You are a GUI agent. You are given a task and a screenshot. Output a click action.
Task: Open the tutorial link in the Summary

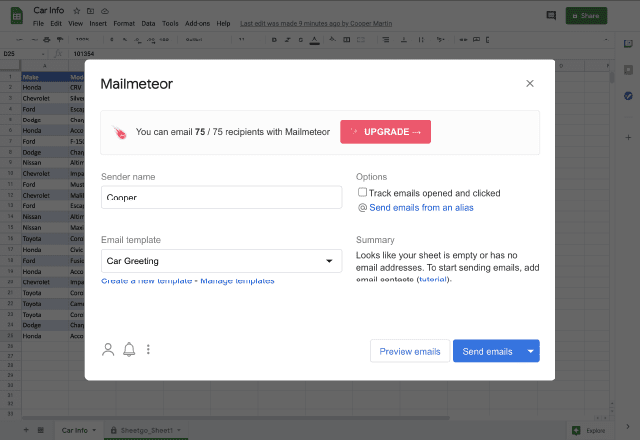tap(433, 279)
